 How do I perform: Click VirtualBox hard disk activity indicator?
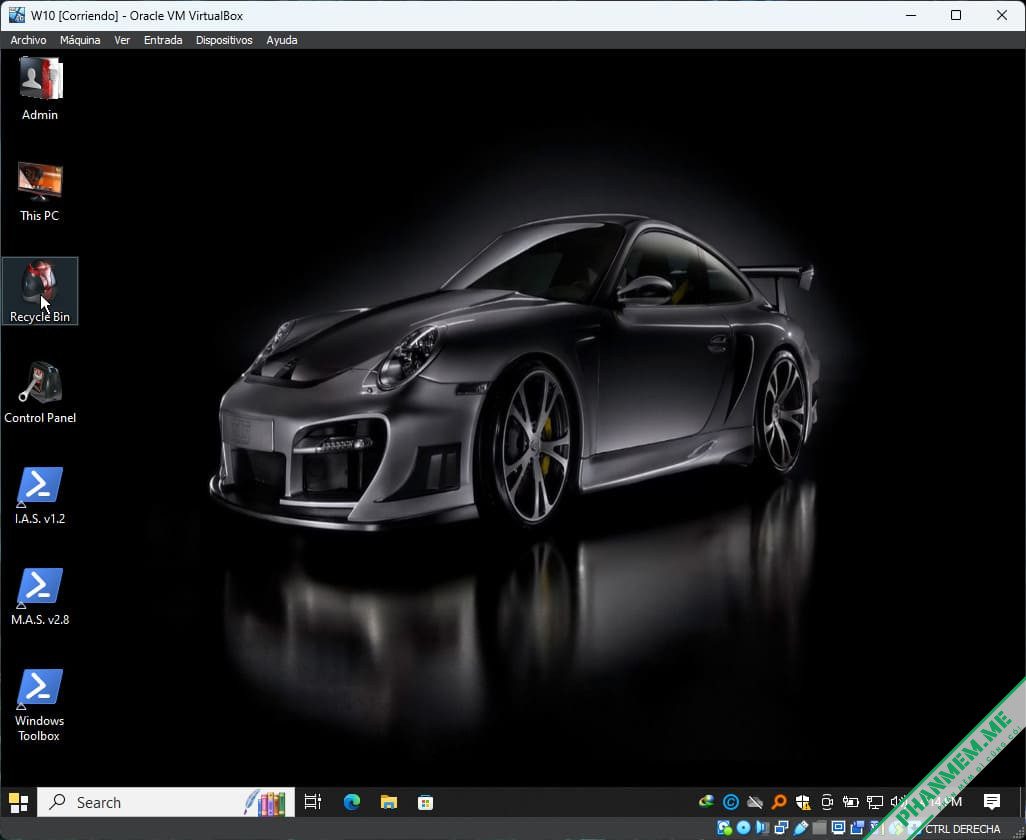pos(724,828)
